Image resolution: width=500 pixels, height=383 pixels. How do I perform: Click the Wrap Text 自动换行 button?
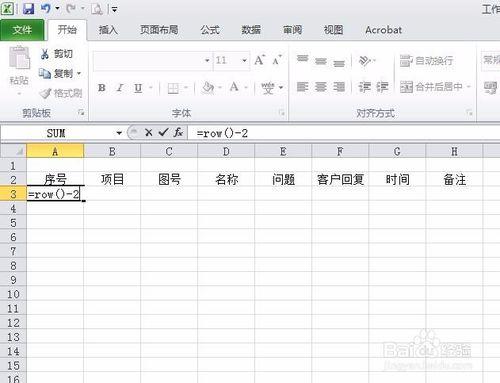426,61
